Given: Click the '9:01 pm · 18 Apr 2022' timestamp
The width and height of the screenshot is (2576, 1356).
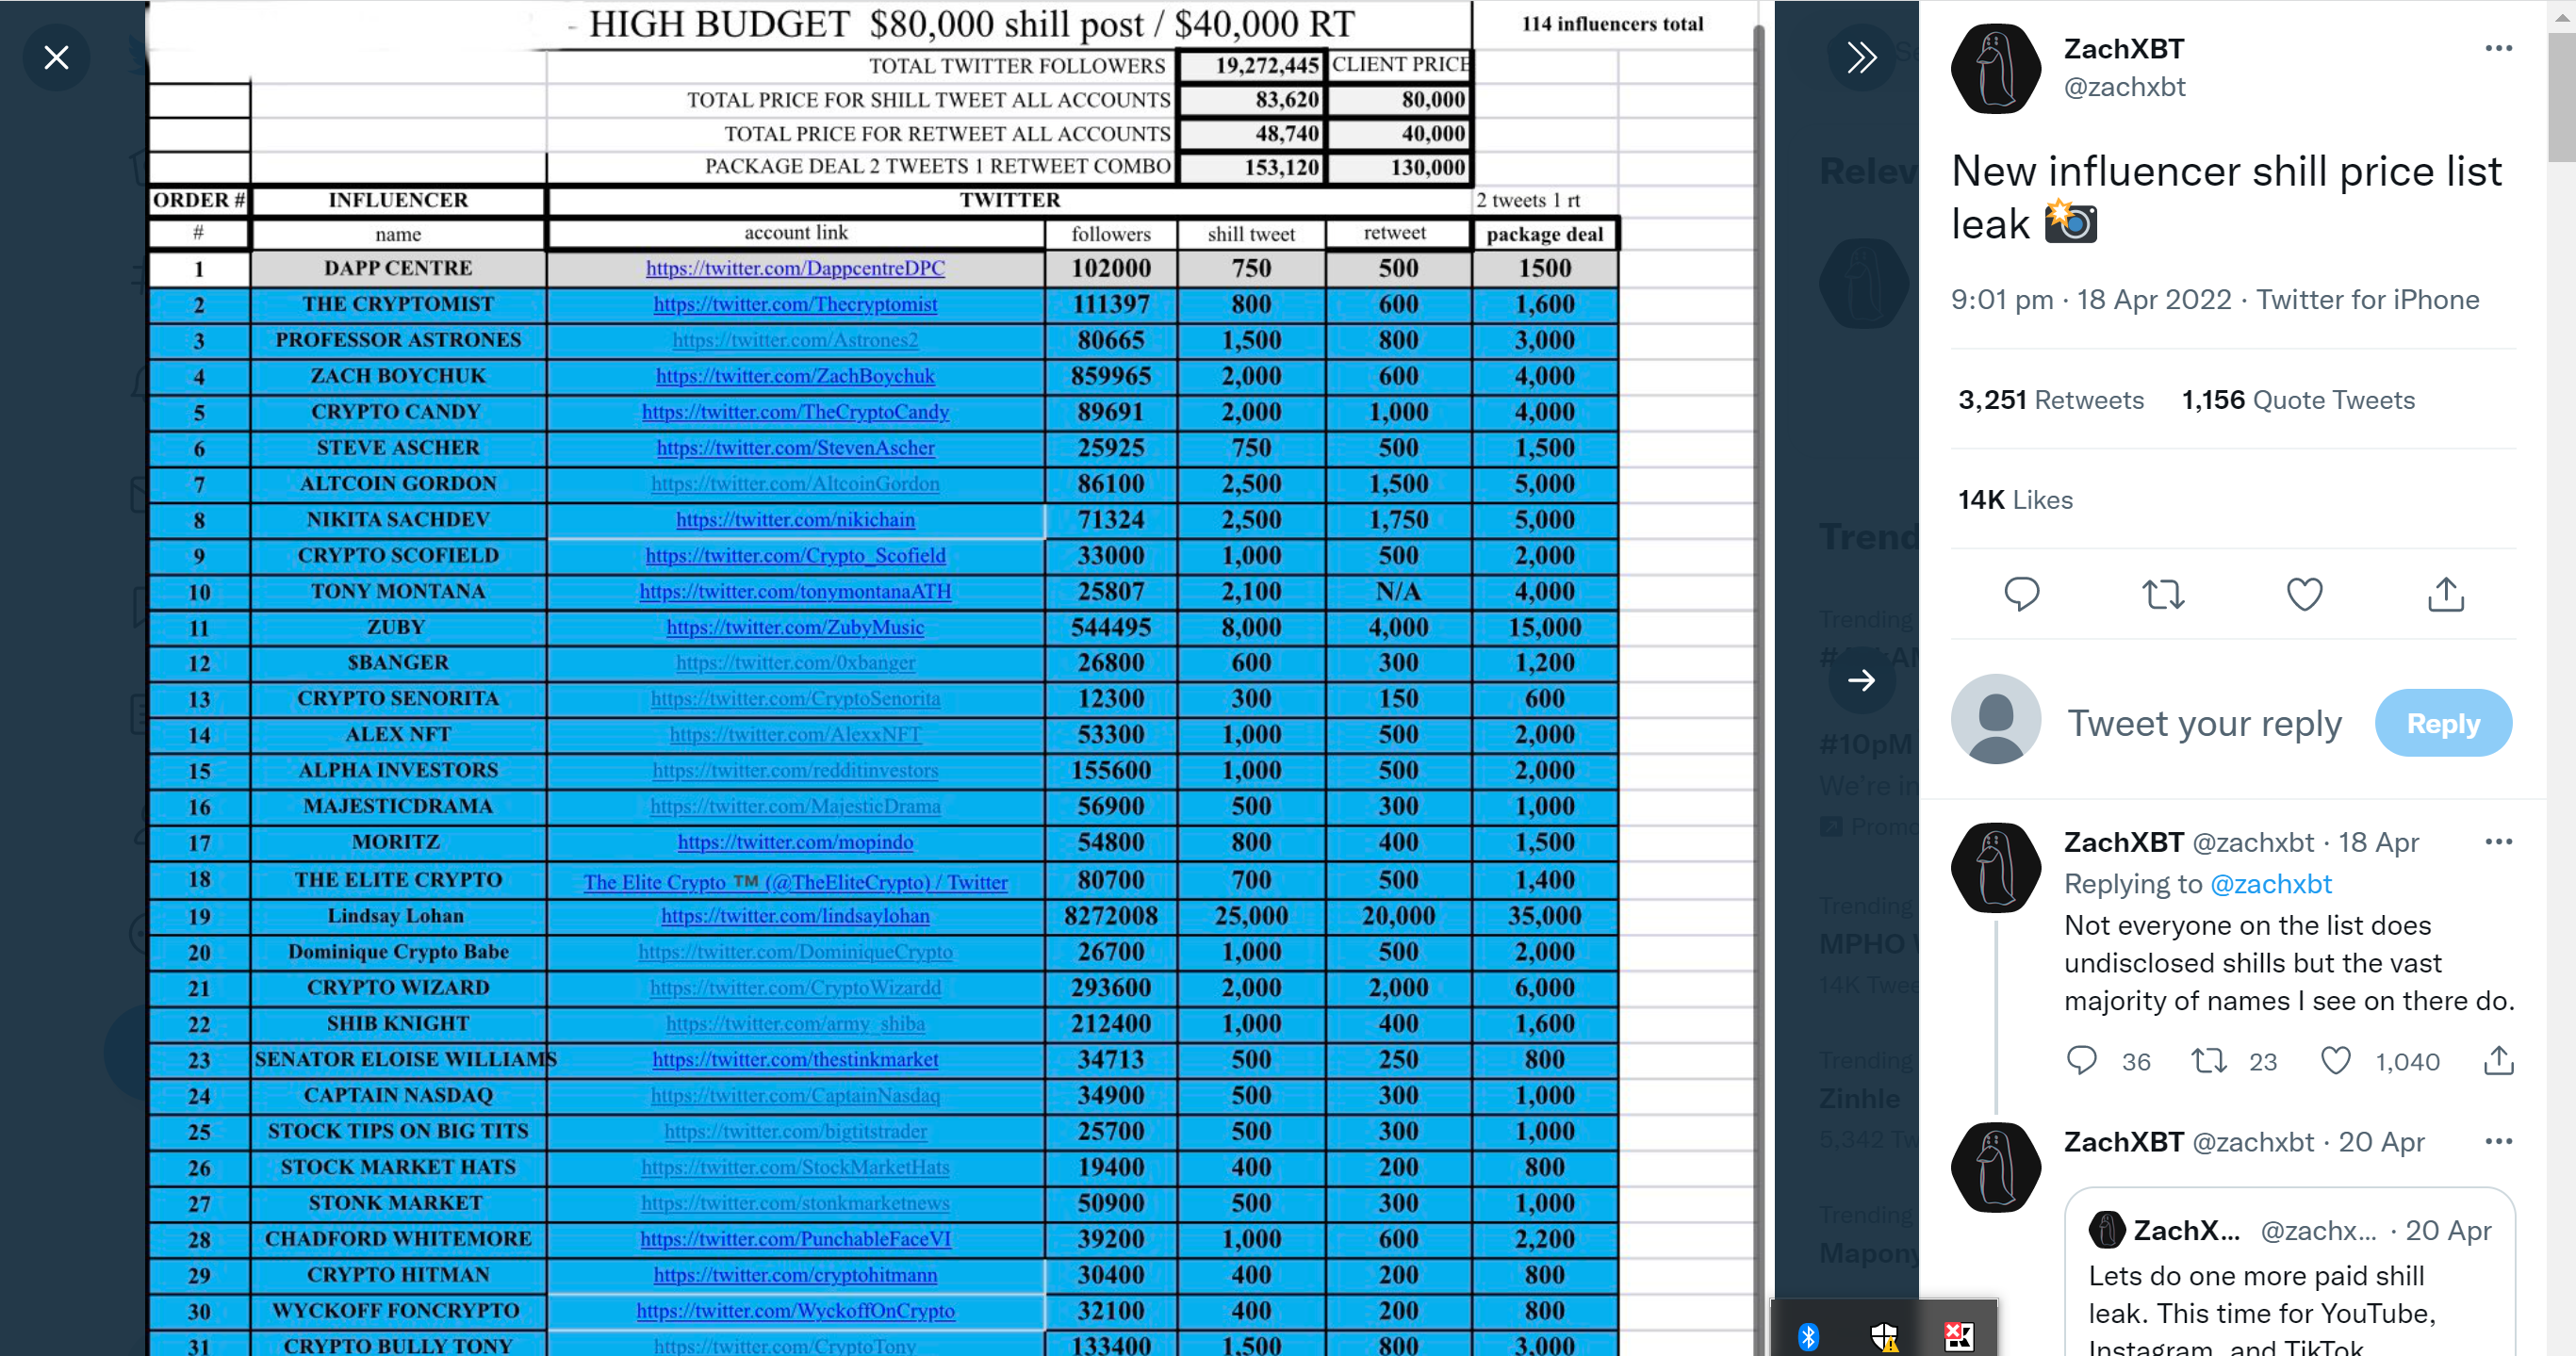Looking at the screenshot, I should (2091, 300).
